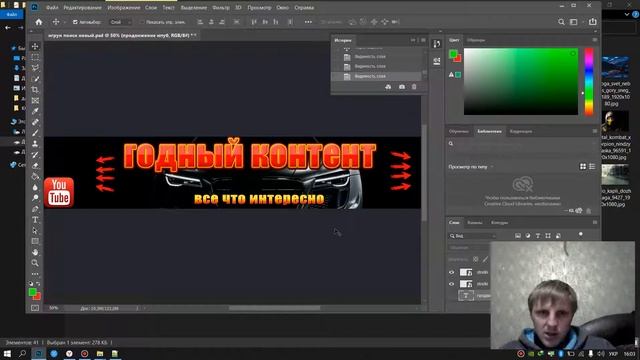This screenshot has height=360, width=640.
Task: Delete current state in History panel
Action: [x=414, y=87]
